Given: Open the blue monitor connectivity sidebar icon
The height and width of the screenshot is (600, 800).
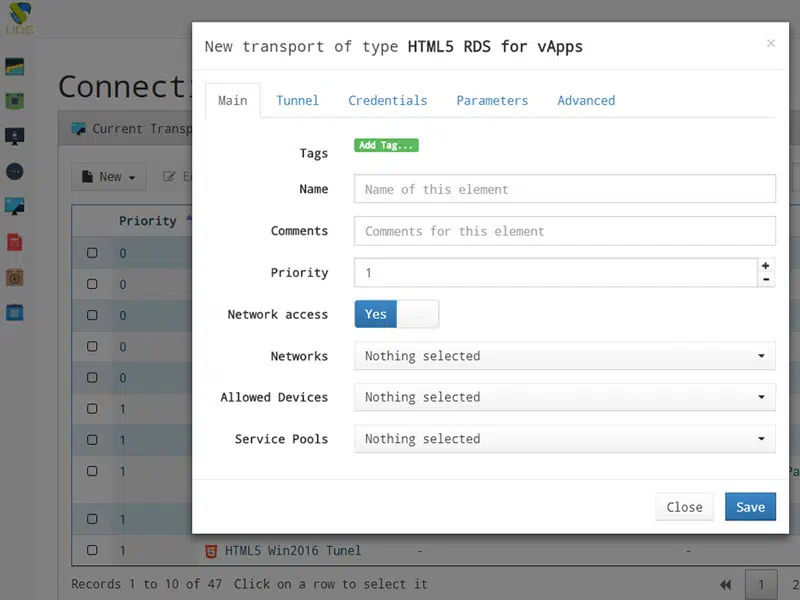Looking at the screenshot, I should (x=14, y=206).
